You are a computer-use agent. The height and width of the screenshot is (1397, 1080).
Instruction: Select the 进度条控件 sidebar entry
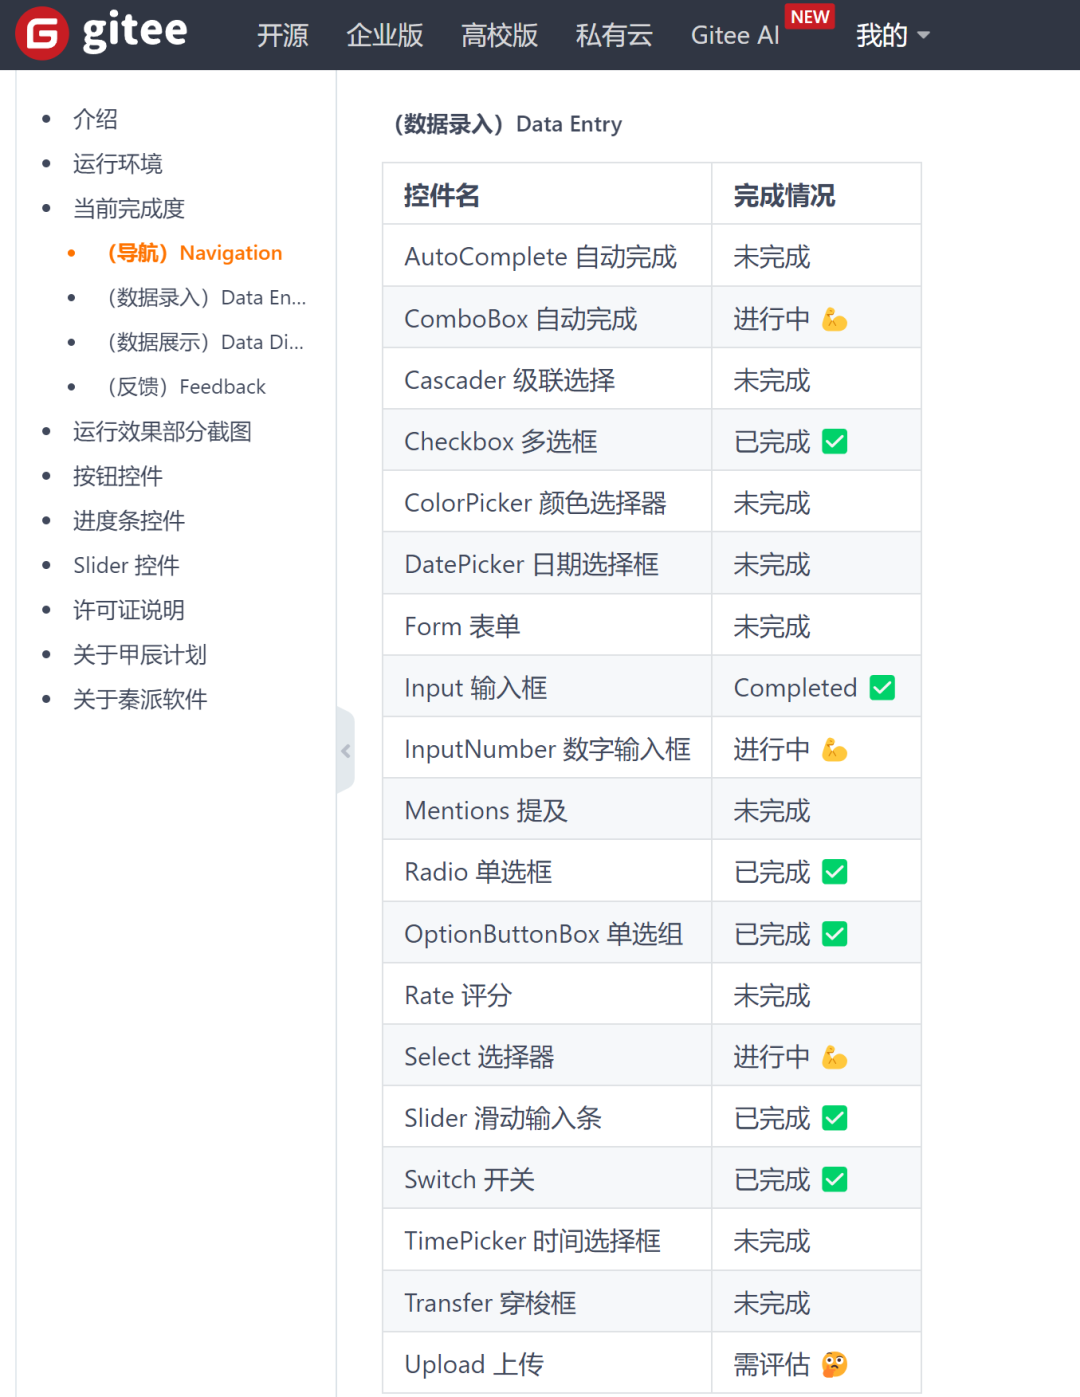pyautogui.click(x=128, y=521)
